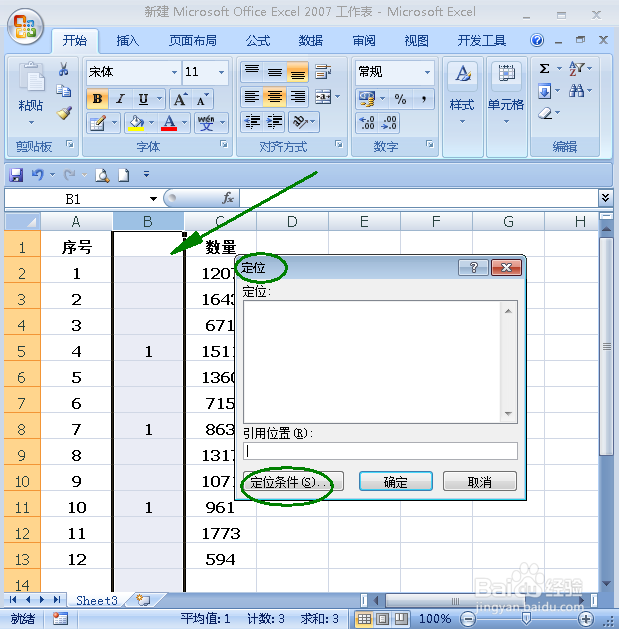This screenshot has height=629, width=619.
Task: Switch to the 页面布局 tab
Action: click(193, 41)
